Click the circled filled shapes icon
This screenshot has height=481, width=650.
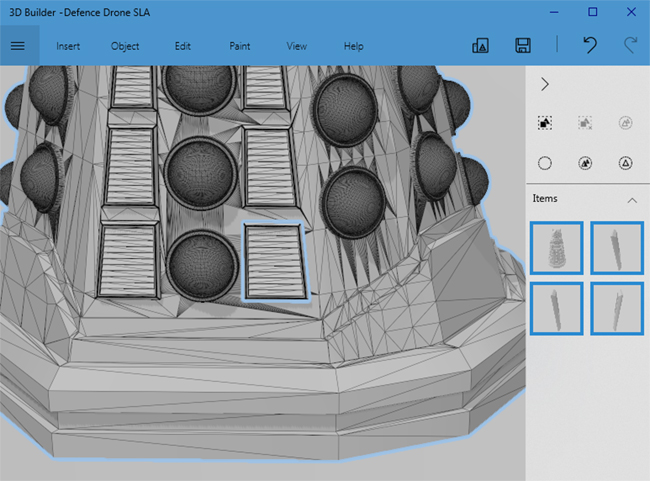pyautogui.click(x=585, y=163)
